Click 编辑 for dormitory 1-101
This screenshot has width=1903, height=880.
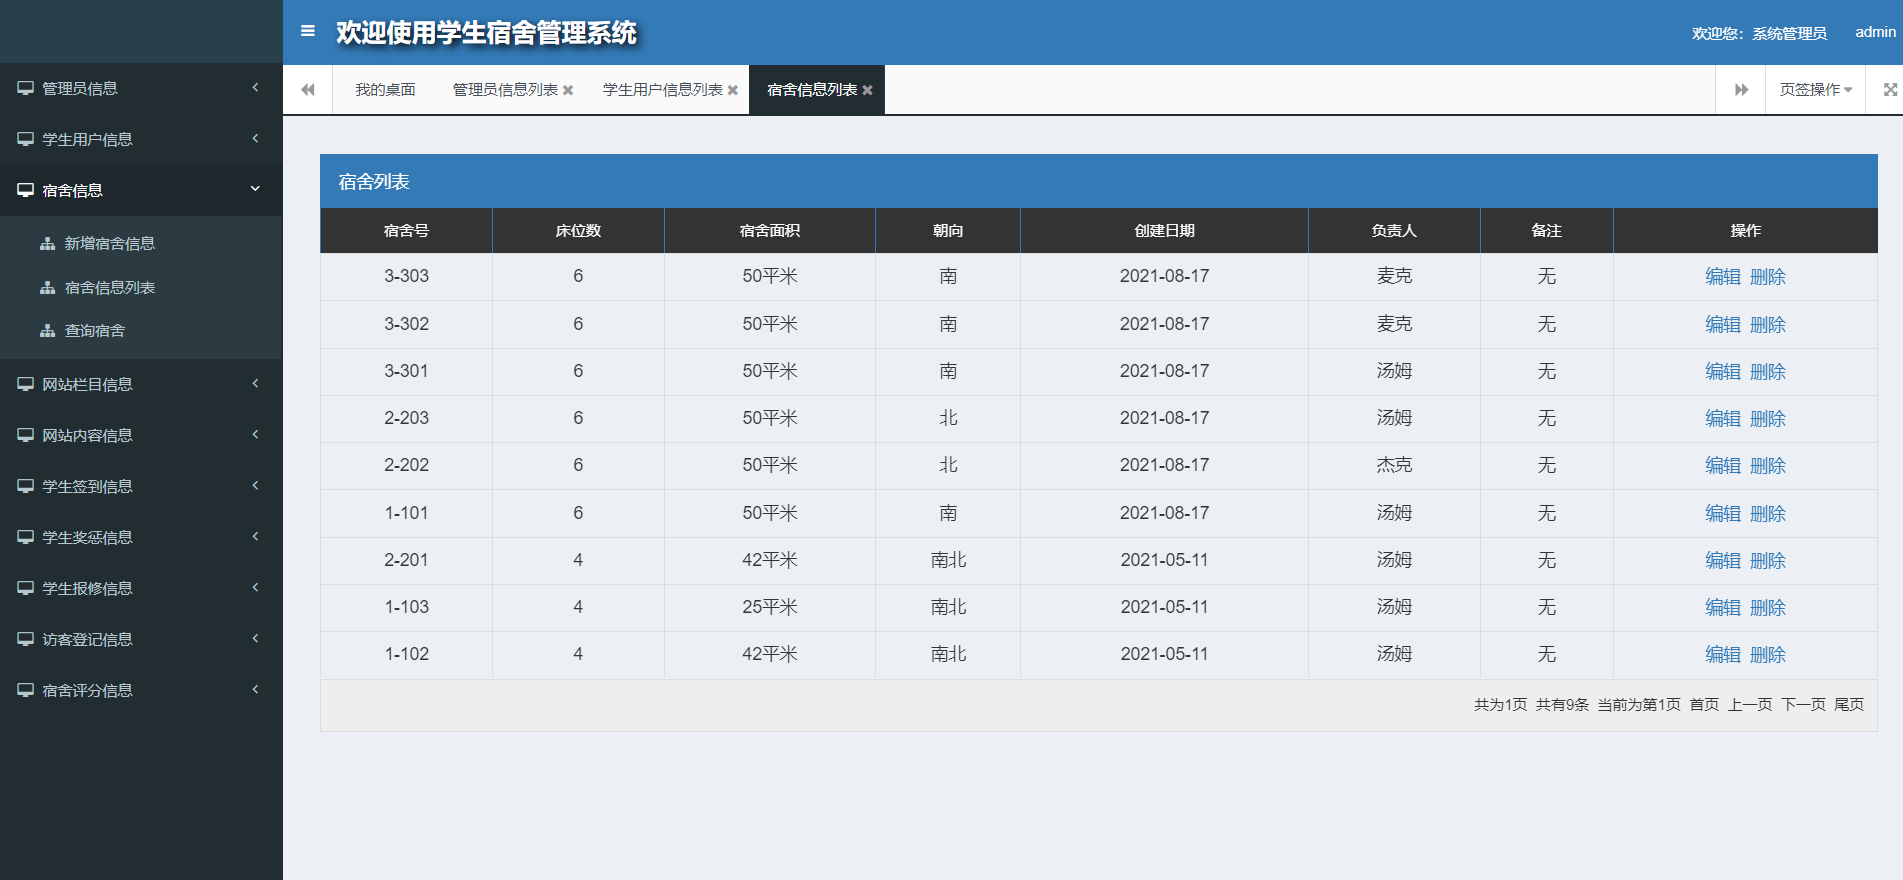click(x=1723, y=514)
